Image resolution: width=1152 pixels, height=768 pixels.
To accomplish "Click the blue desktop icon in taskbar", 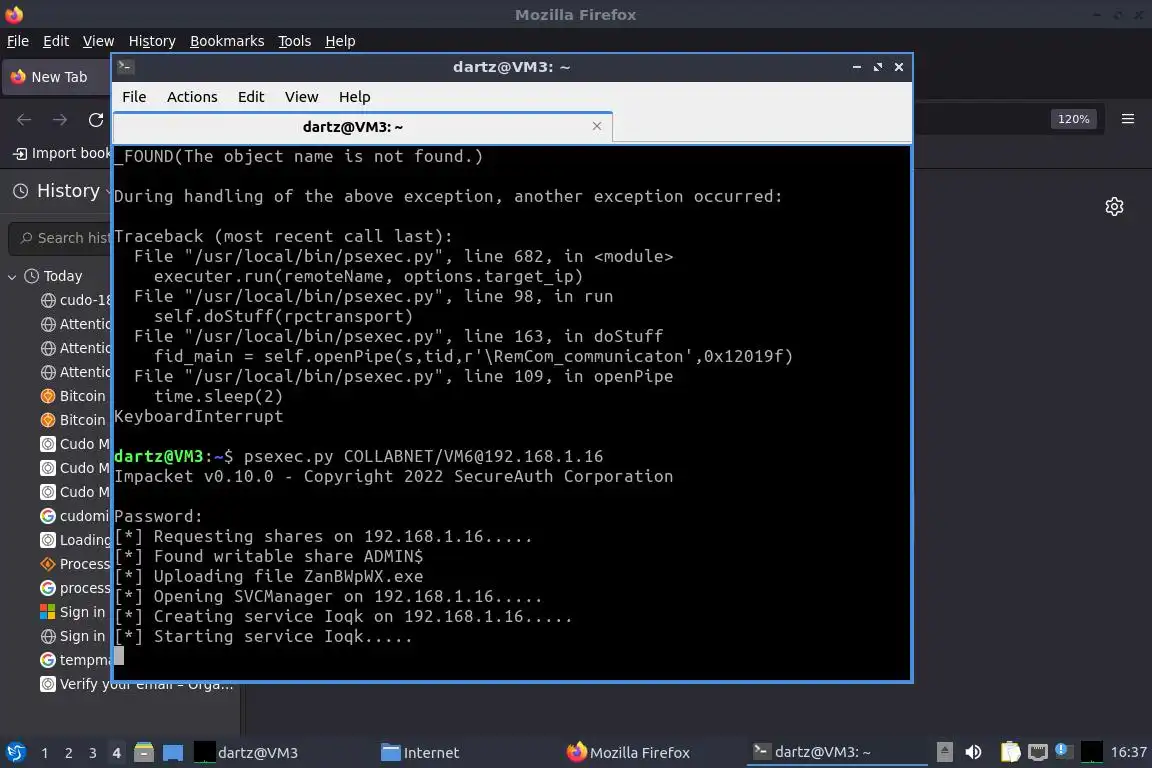I will (173, 753).
